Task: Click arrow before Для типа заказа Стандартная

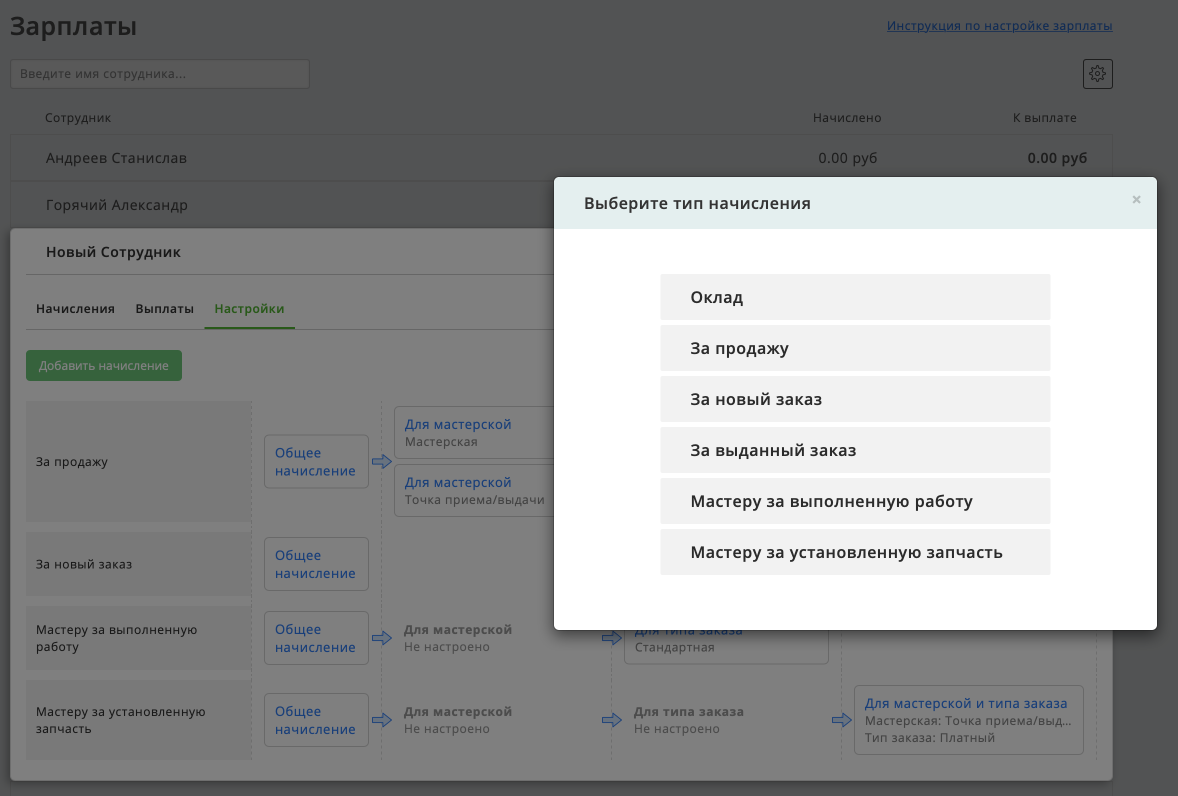Action: click(x=612, y=638)
